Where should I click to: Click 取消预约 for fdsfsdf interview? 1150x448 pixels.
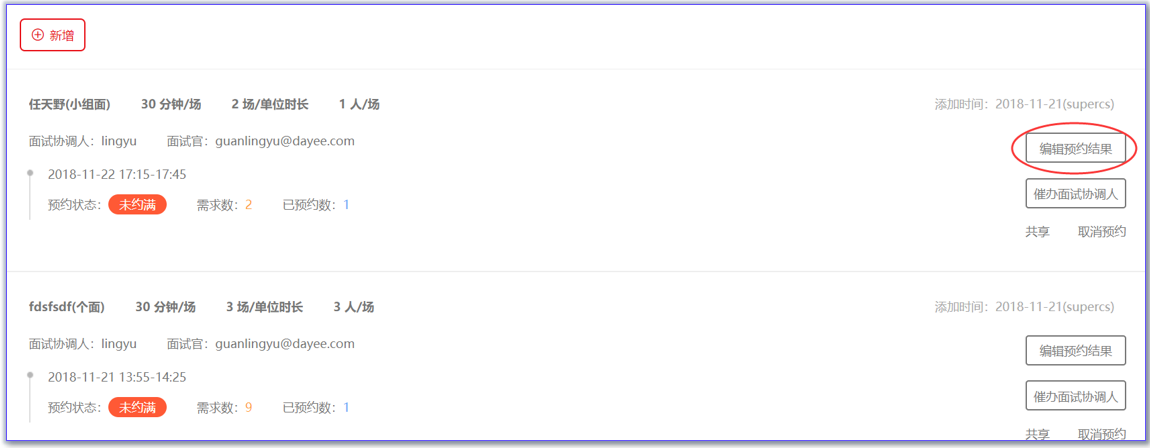(1102, 434)
